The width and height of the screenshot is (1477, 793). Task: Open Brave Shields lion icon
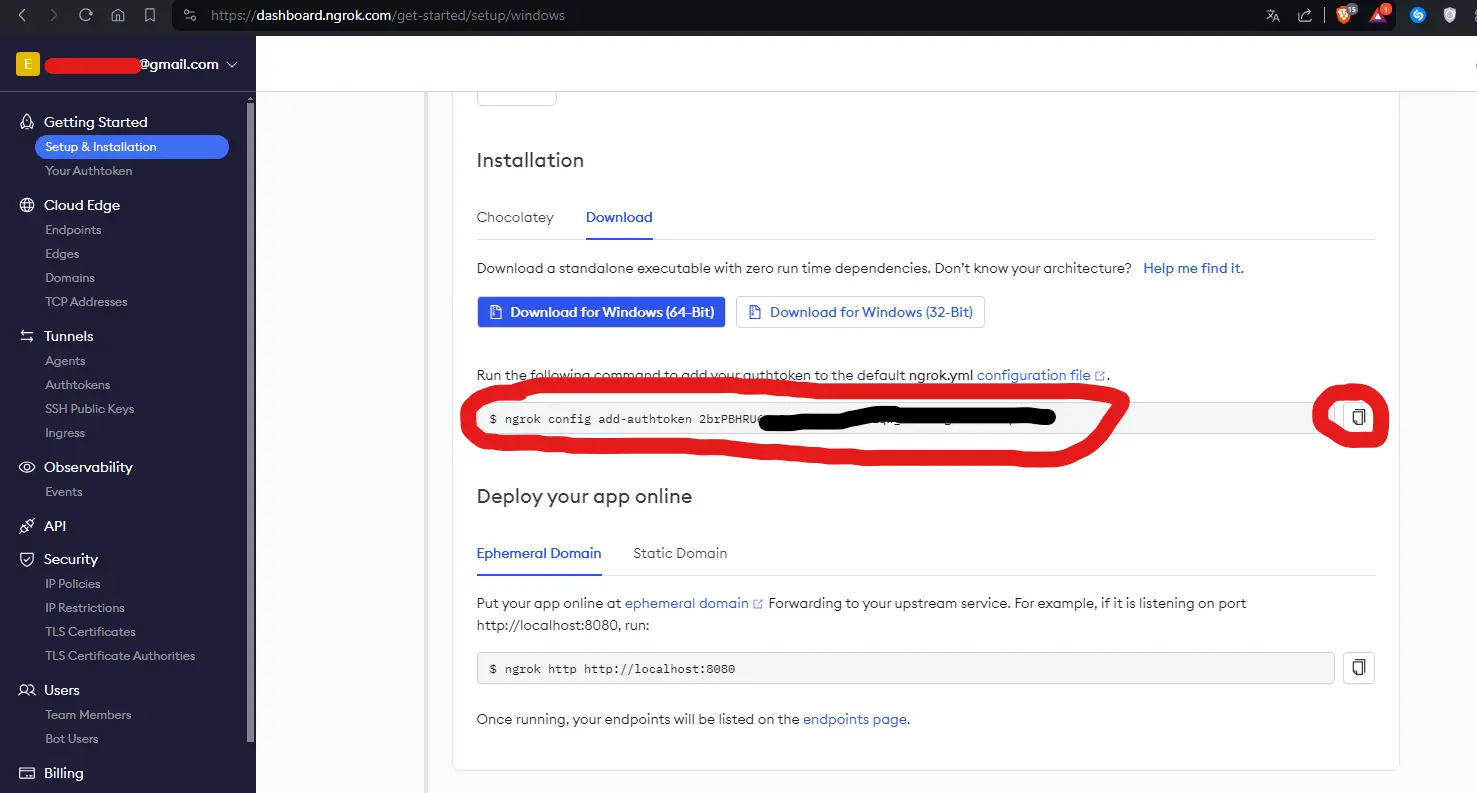(x=1344, y=15)
